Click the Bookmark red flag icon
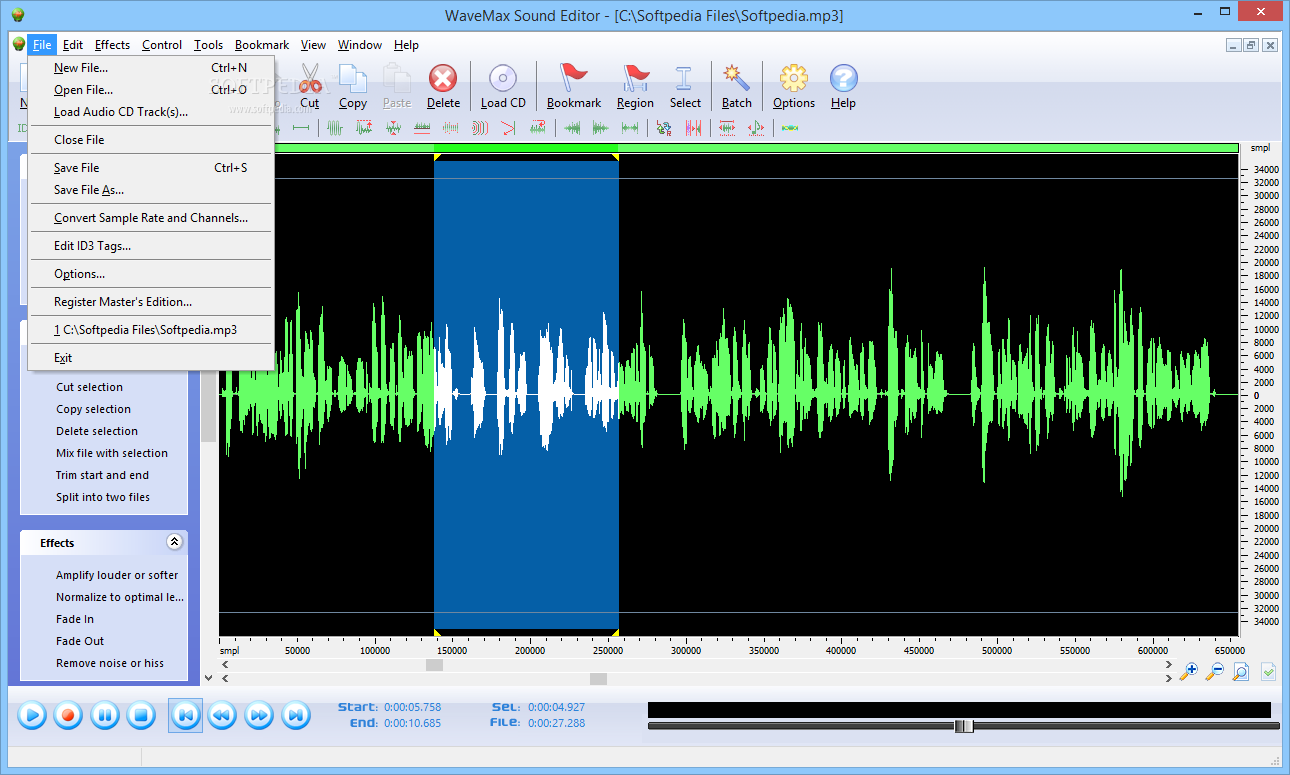 click(x=574, y=78)
